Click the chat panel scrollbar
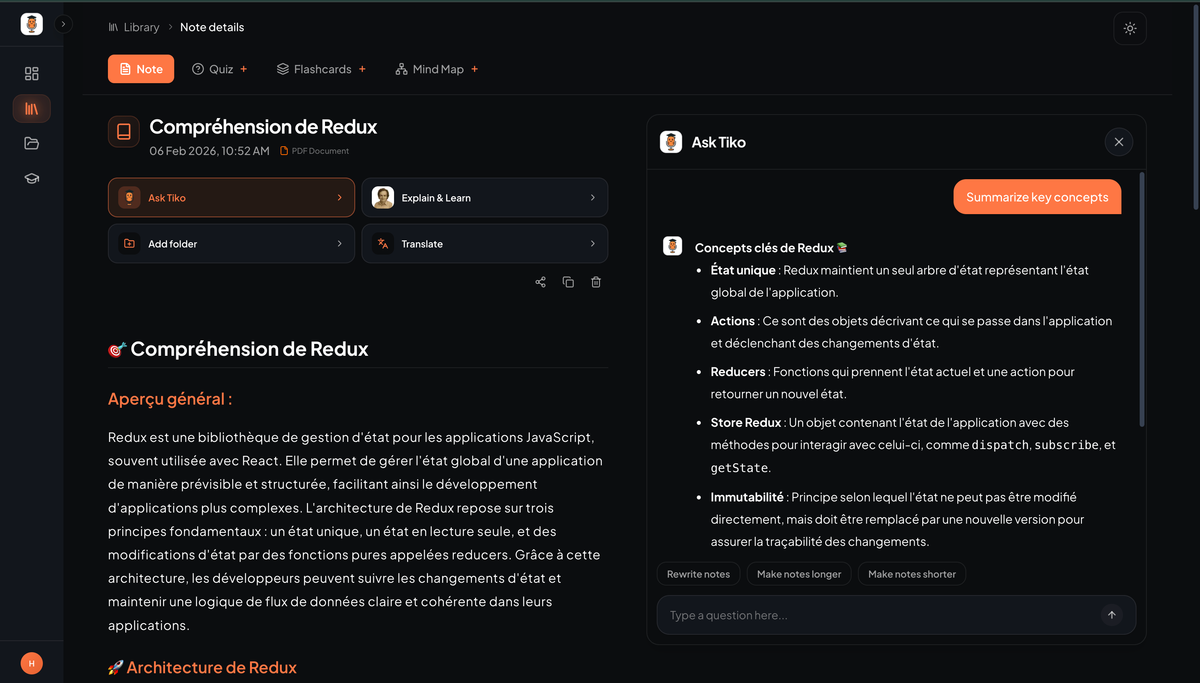 pos(1141,300)
